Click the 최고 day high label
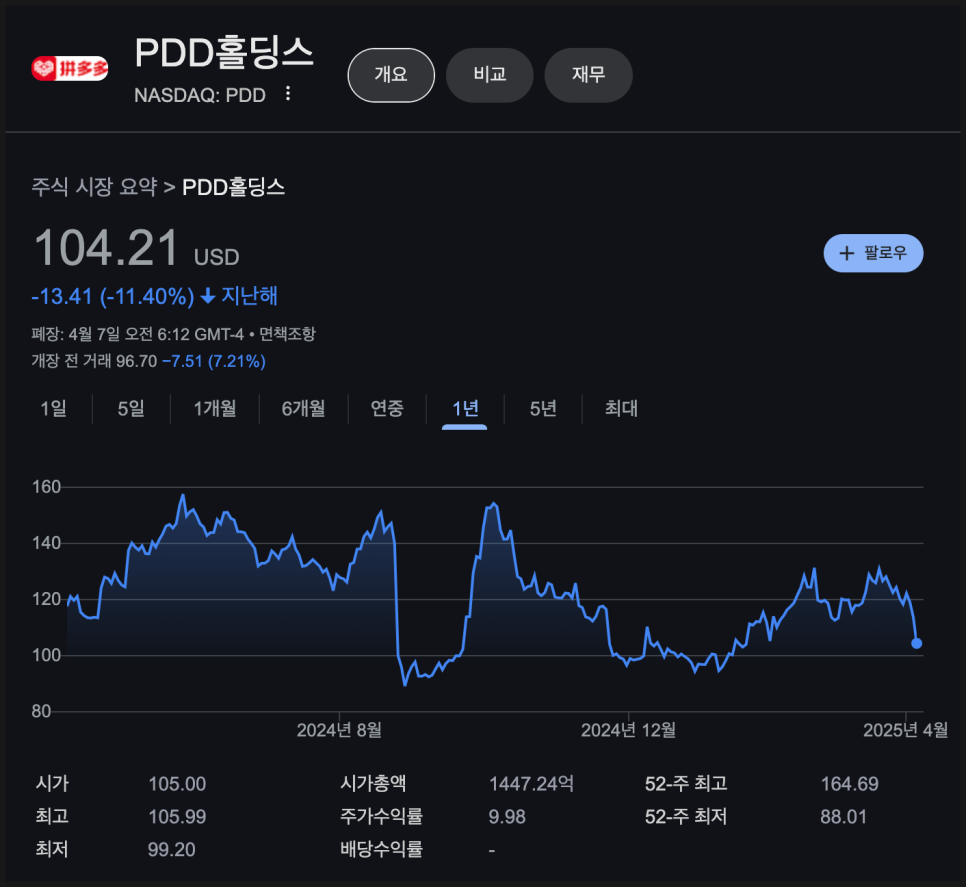The width and height of the screenshot is (966, 887). click(x=52, y=816)
